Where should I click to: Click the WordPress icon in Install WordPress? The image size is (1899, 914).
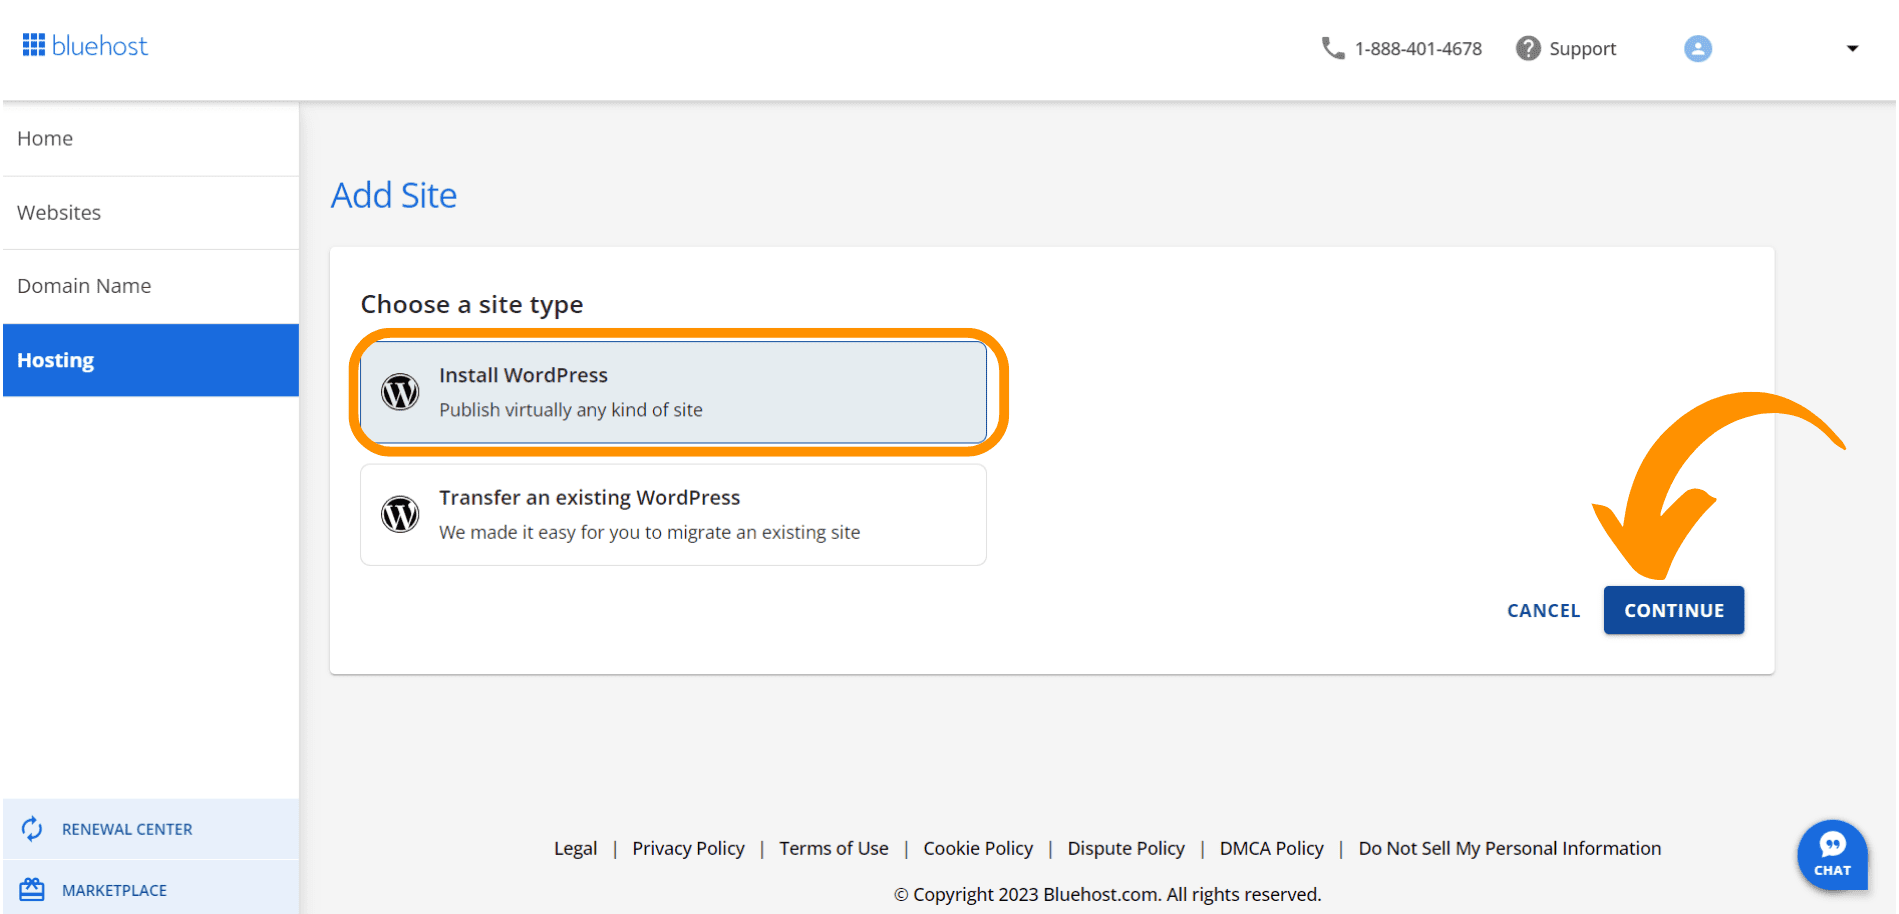[400, 392]
